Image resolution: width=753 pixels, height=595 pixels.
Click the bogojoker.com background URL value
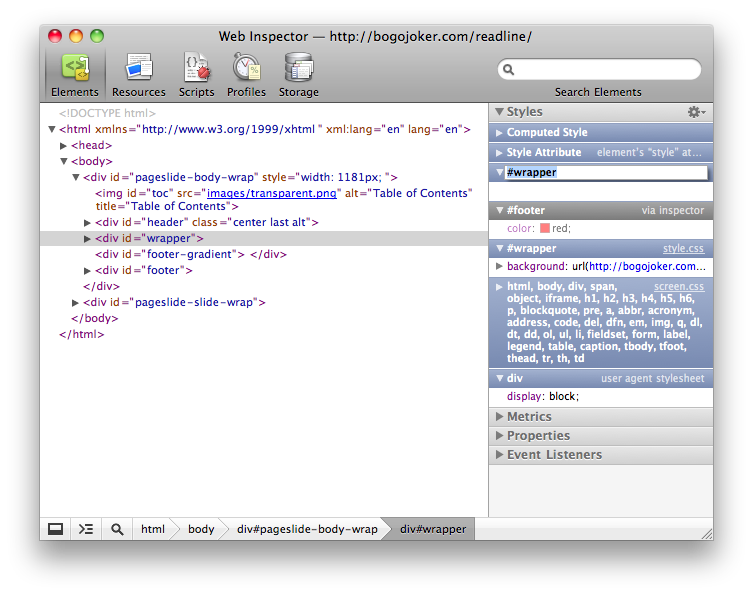[x=648, y=267]
